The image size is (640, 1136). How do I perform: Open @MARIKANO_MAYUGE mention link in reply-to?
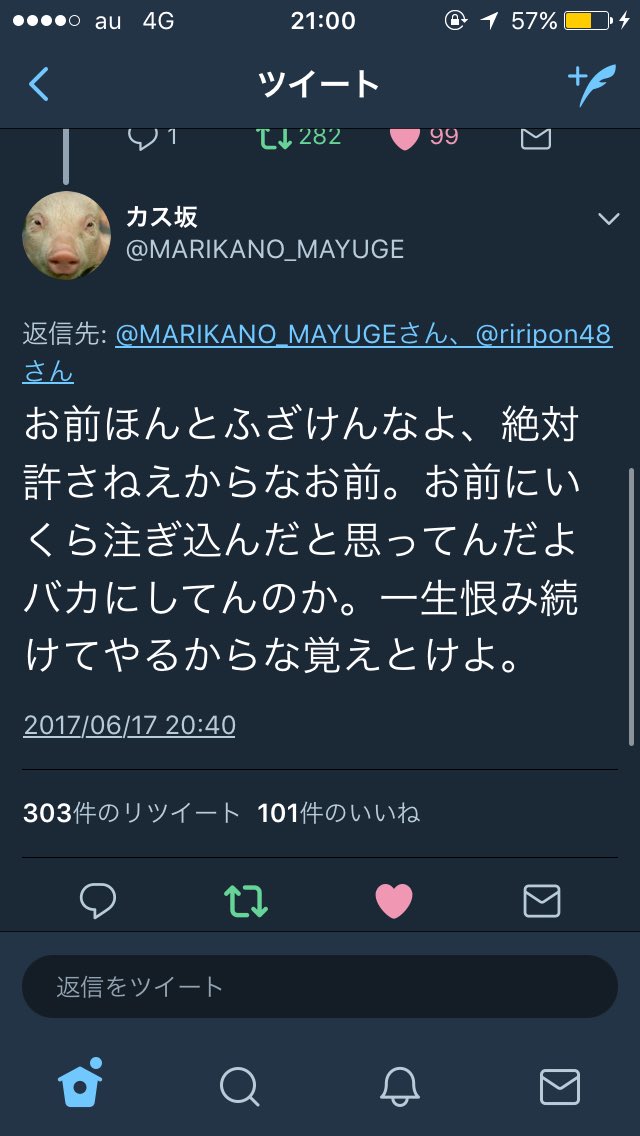(x=254, y=335)
